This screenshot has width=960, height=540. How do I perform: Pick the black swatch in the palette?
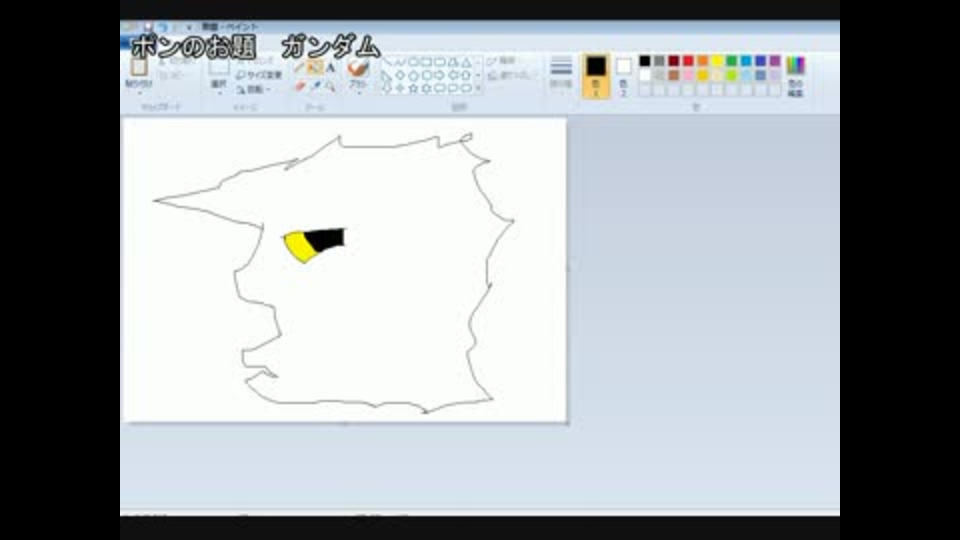tap(645, 61)
